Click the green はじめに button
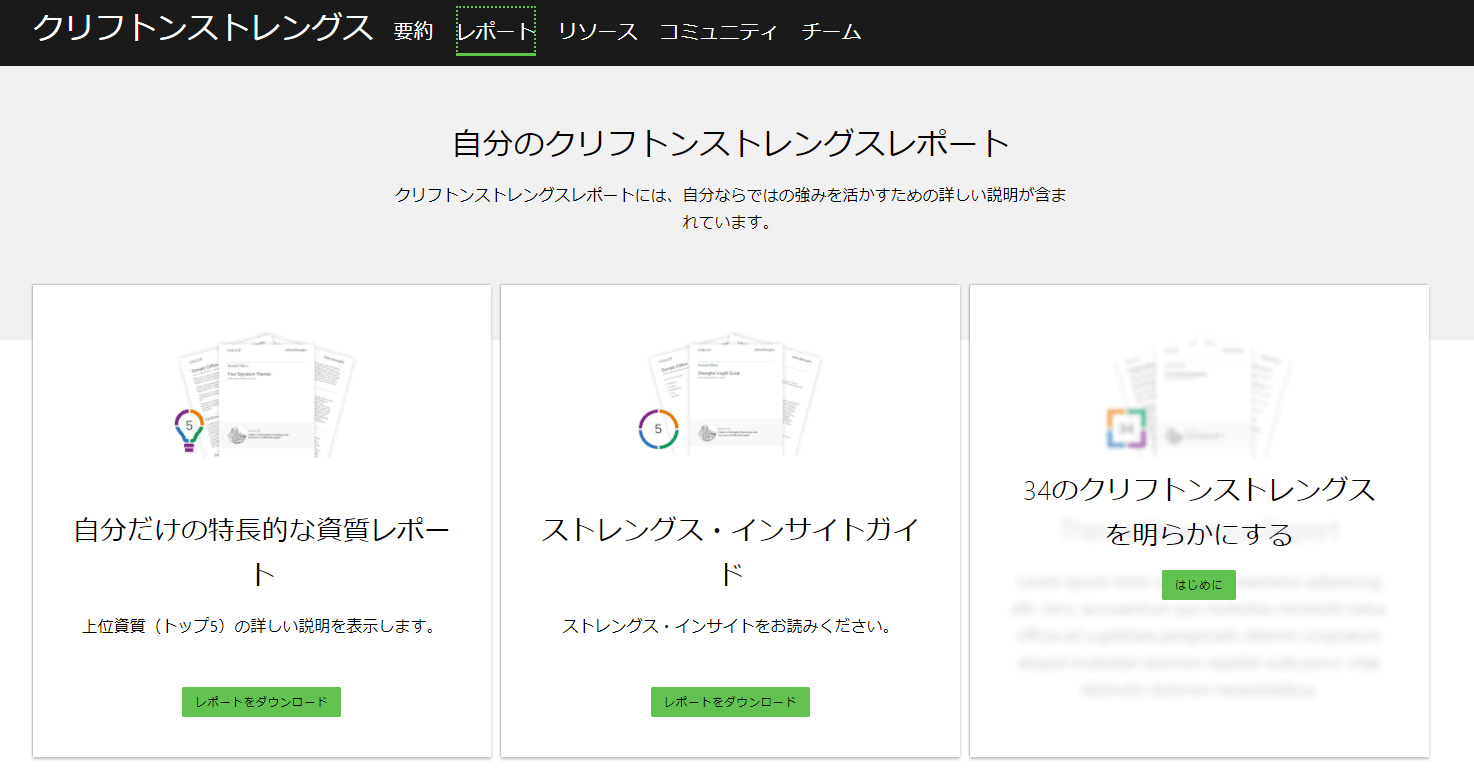 point(1199,585)
